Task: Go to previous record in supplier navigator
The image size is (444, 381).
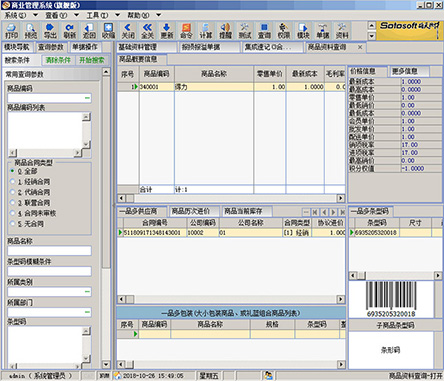Action: click(x=324, y=212)
